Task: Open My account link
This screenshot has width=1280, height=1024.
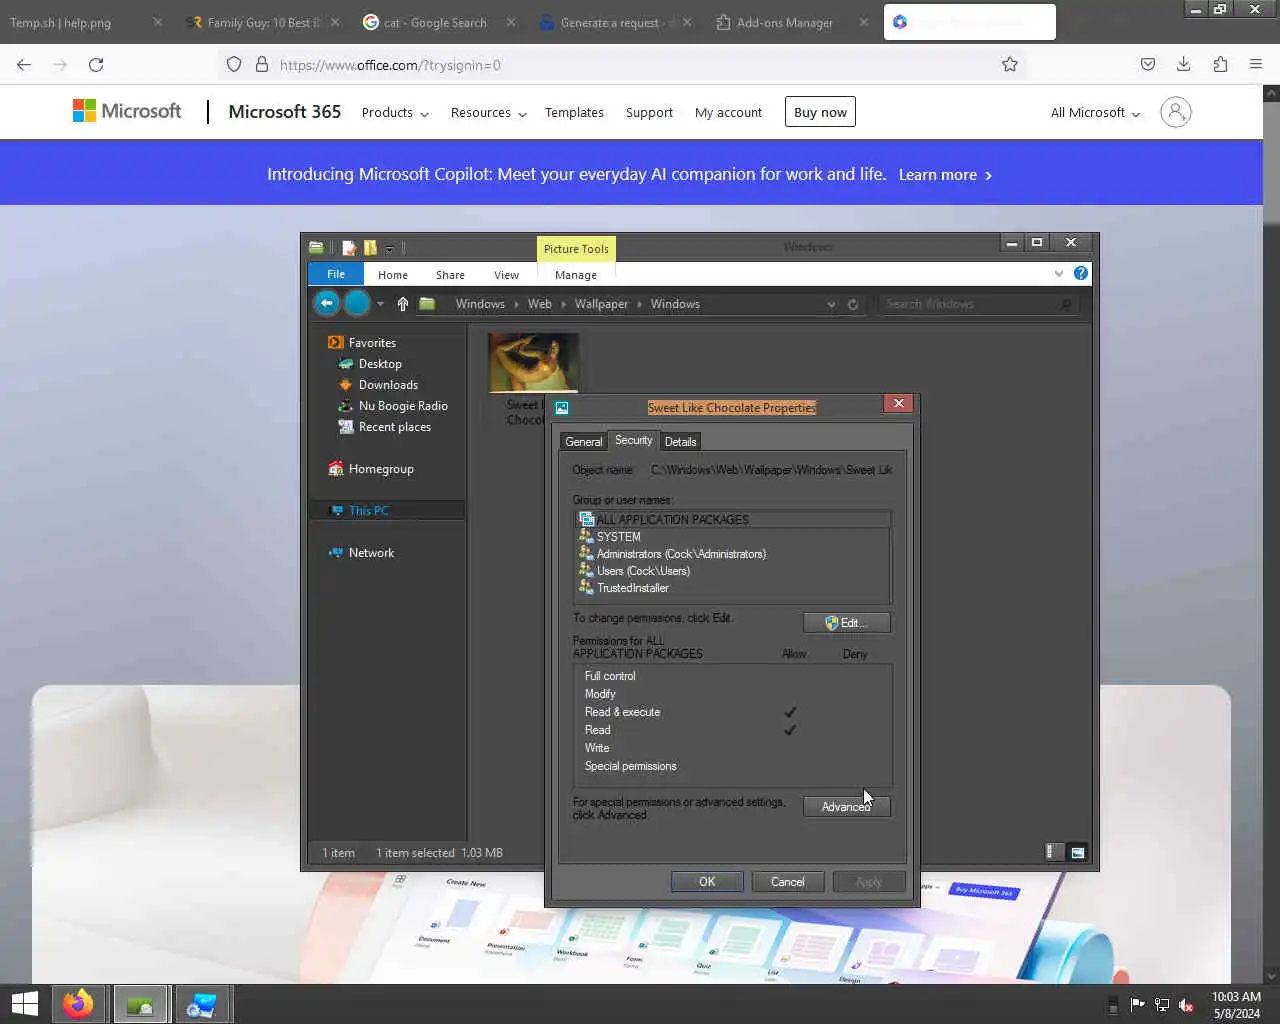Action: (x=728, y=112)
